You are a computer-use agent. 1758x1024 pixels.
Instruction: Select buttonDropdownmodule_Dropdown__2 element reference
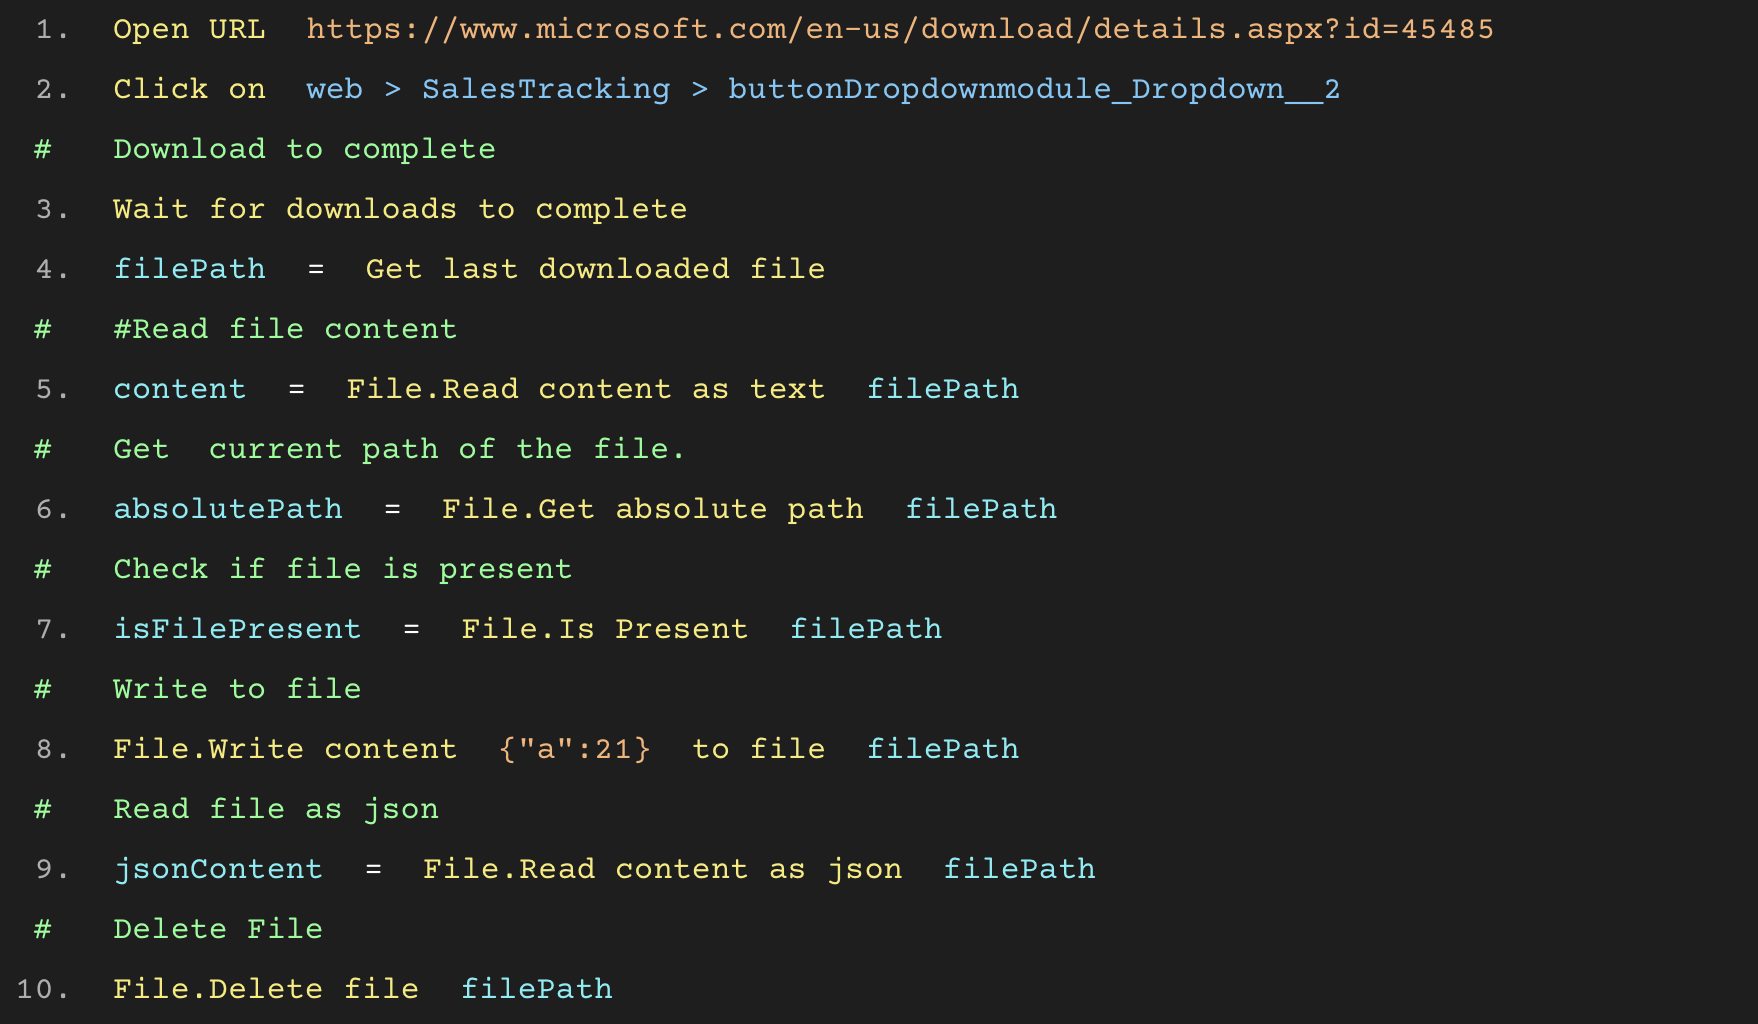1033,89
